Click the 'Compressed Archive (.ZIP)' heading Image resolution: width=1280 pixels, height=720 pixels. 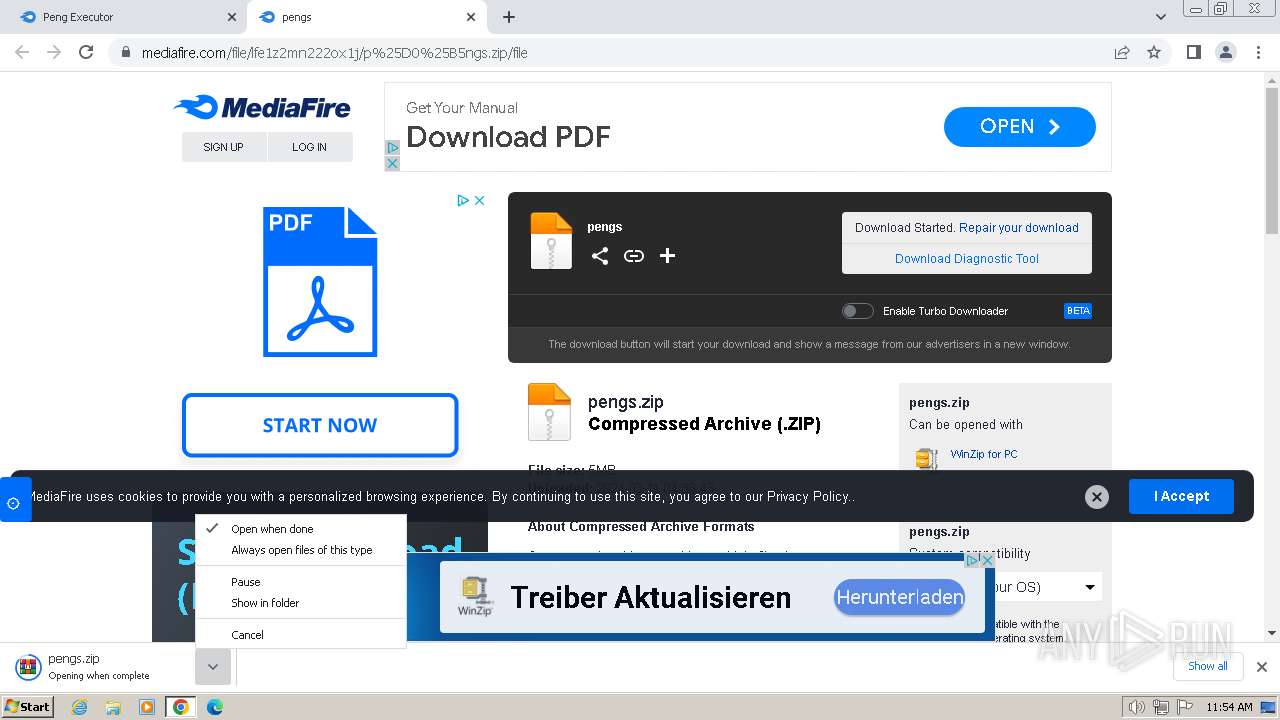pyautogui.click(x=704, y=424)
